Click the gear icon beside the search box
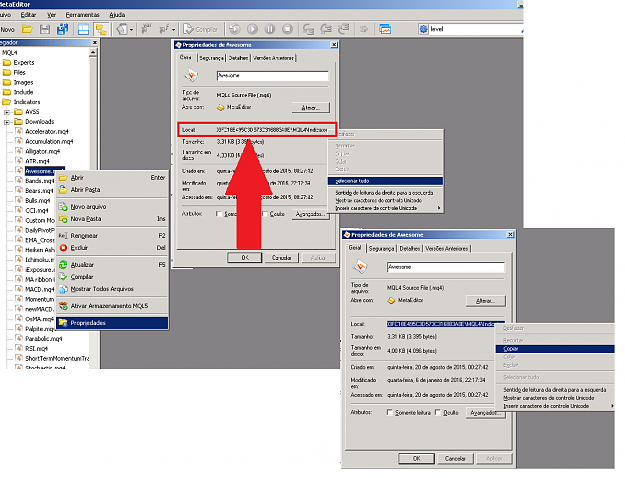 (x=423, y=29)
